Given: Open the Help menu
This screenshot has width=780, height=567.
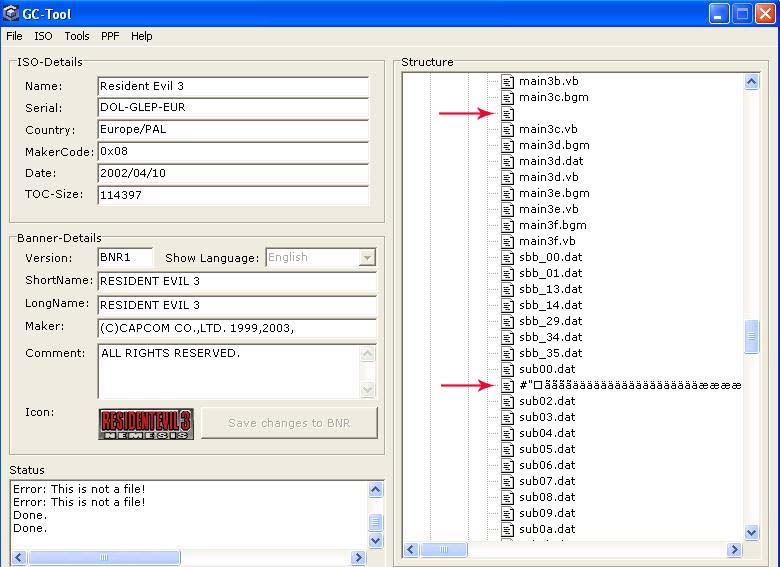Looking at the screenshot, I should 141,36.
